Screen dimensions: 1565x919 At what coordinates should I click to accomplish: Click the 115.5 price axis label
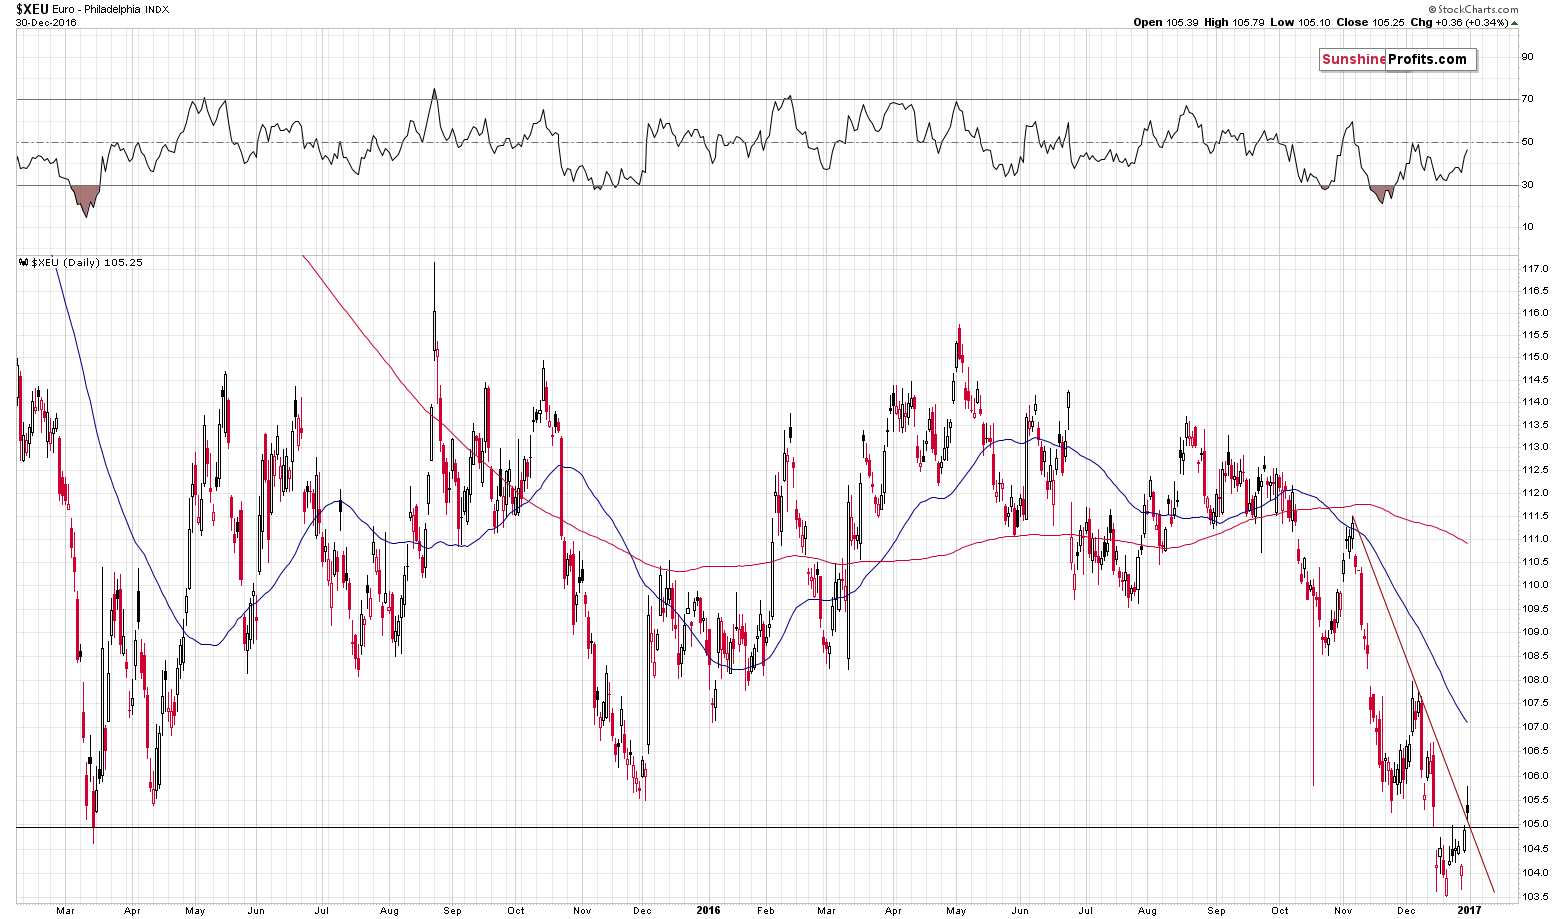pos(1536,335)
